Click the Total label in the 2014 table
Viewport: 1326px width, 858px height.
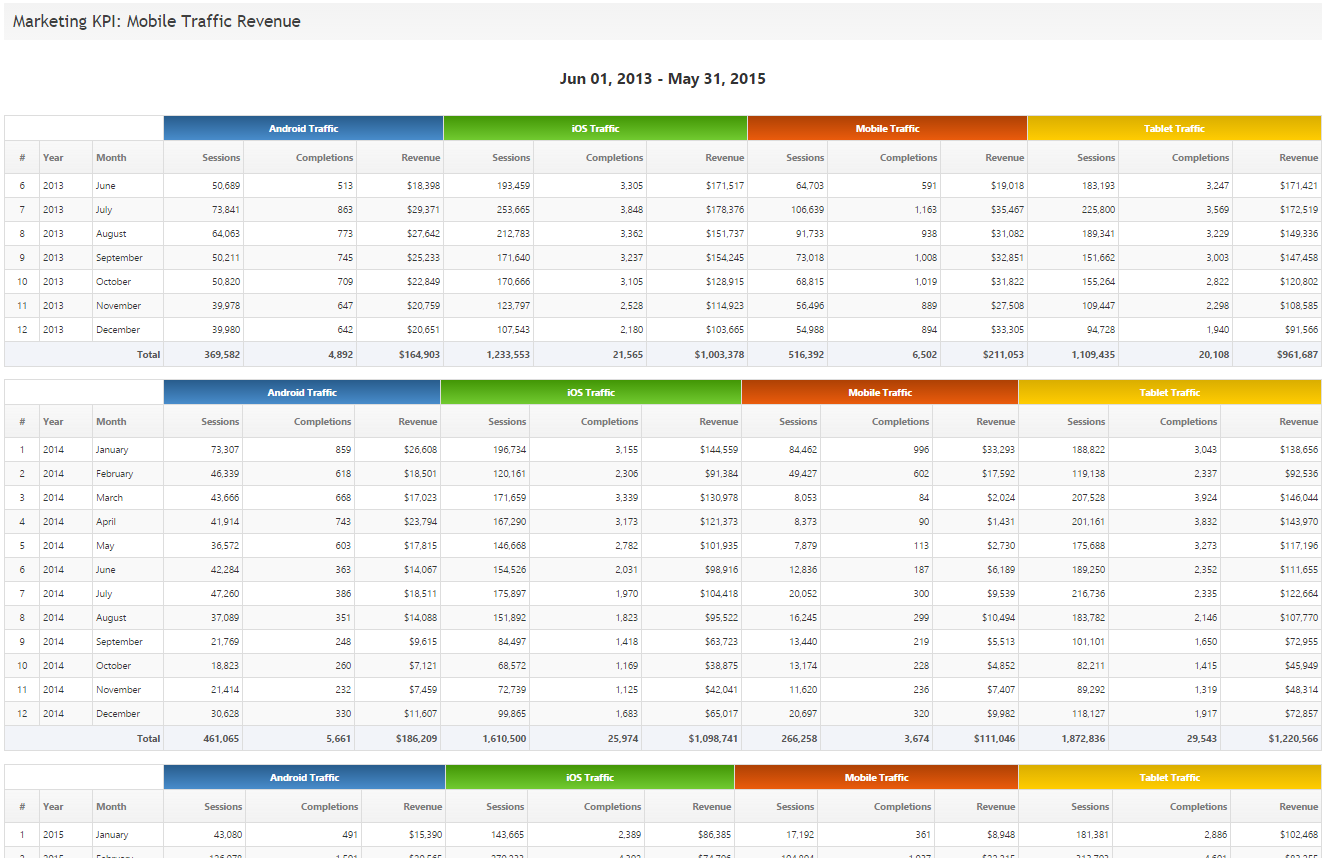tap(148, 739)
